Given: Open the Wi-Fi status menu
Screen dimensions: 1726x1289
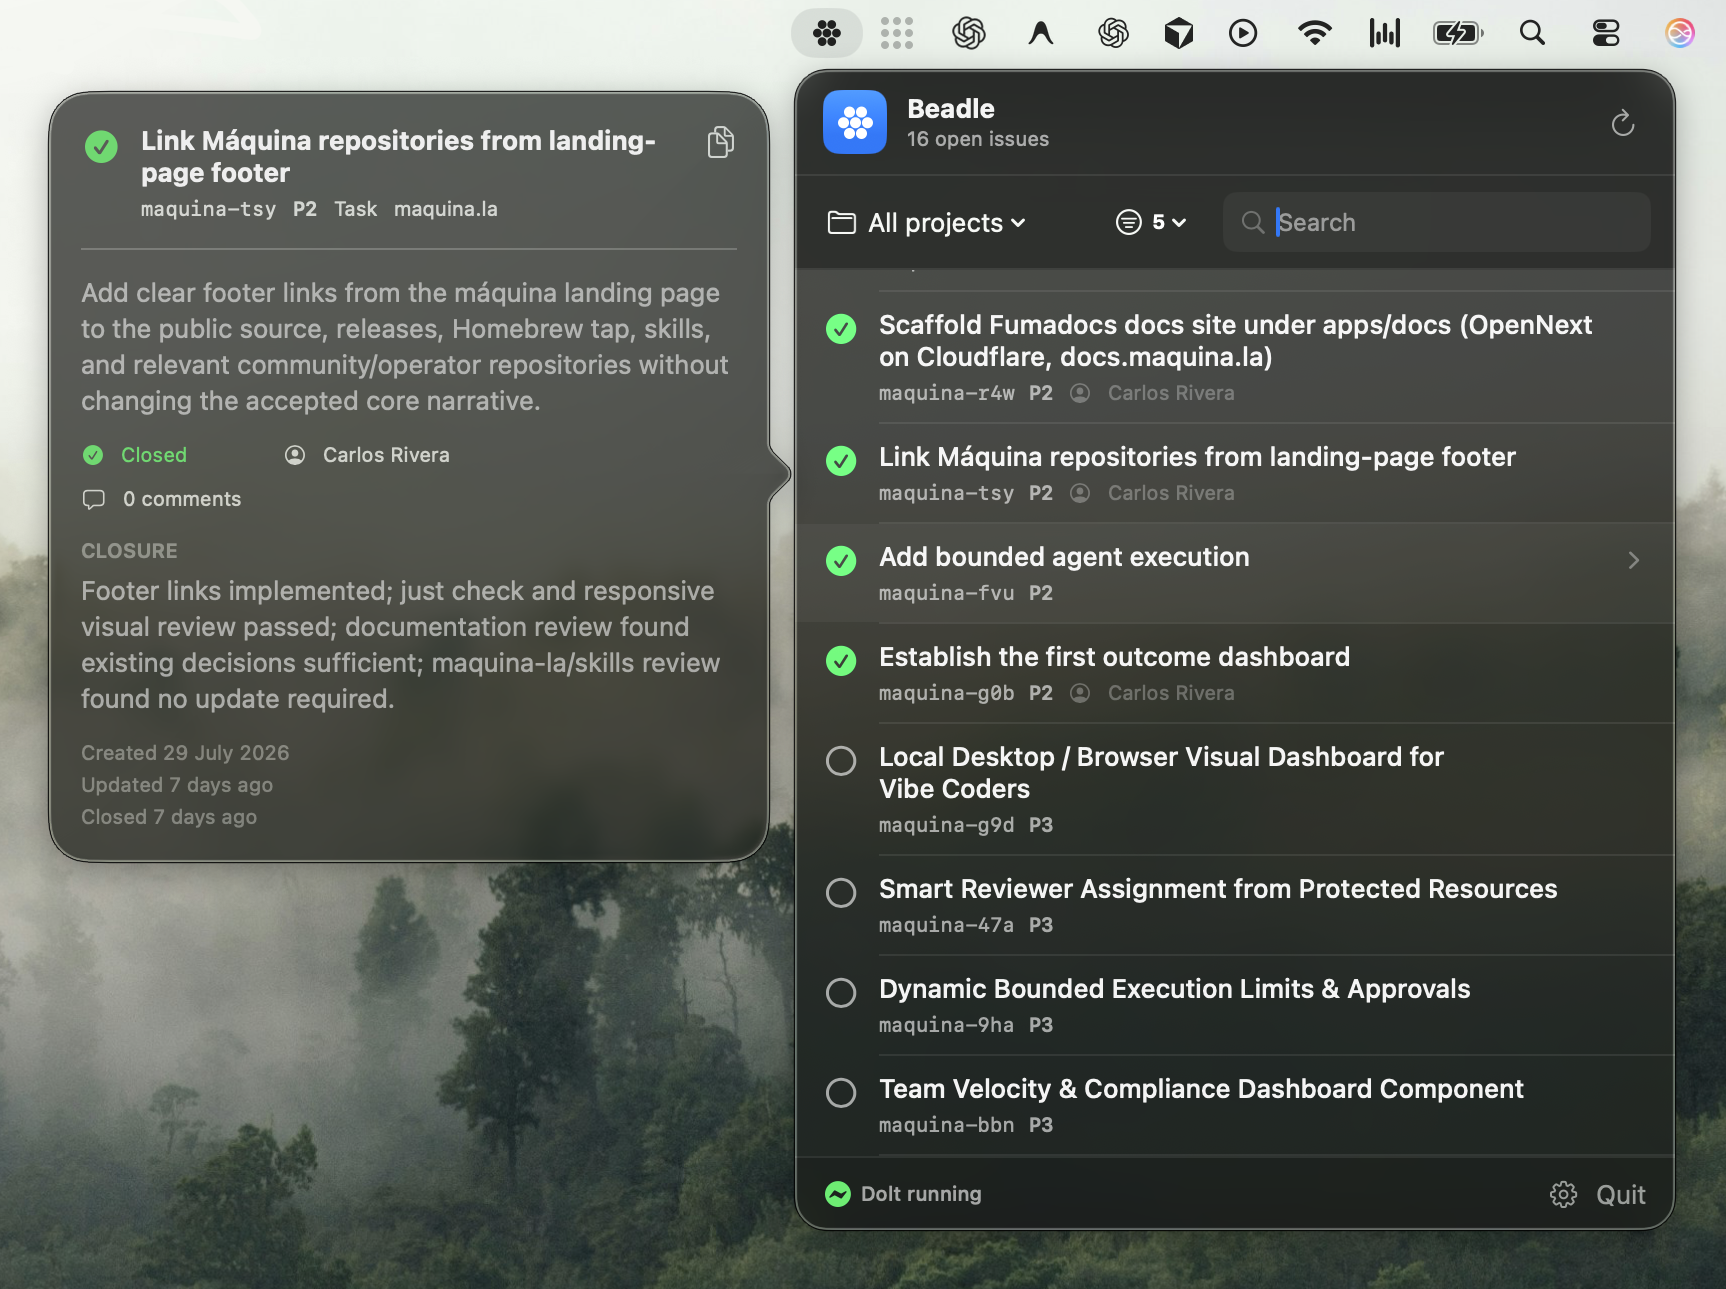Looking at the screenshot, I should 1314,33.
